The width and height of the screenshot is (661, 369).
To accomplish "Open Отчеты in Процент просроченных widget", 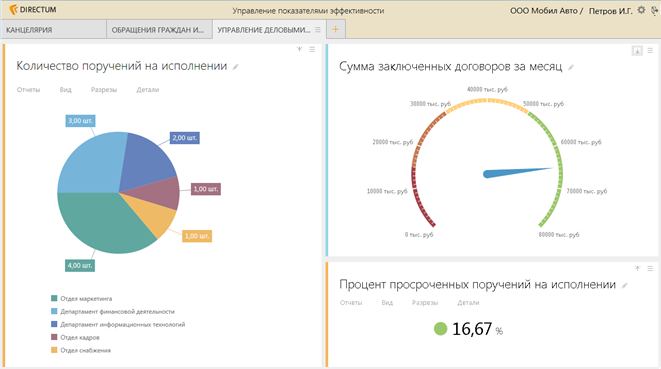I will tap(351, 302).
